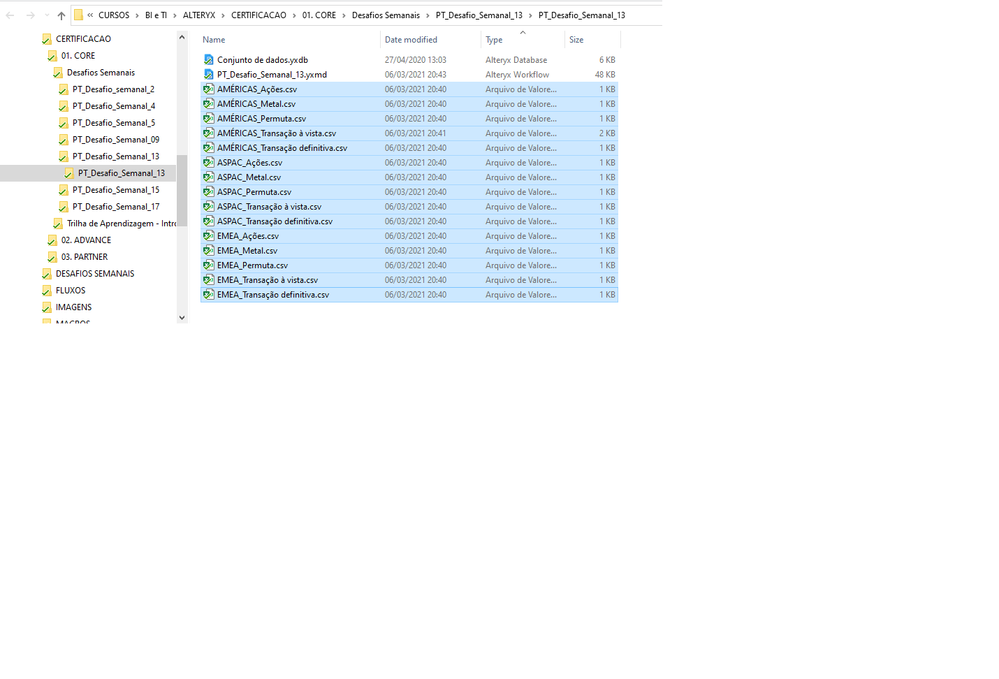Open Trilha de Aprendizagem folder in the tree

click(121, 224)
